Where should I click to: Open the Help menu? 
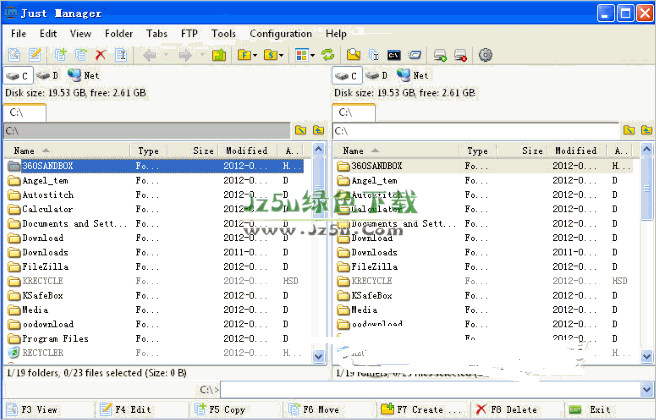click(336, 33)
